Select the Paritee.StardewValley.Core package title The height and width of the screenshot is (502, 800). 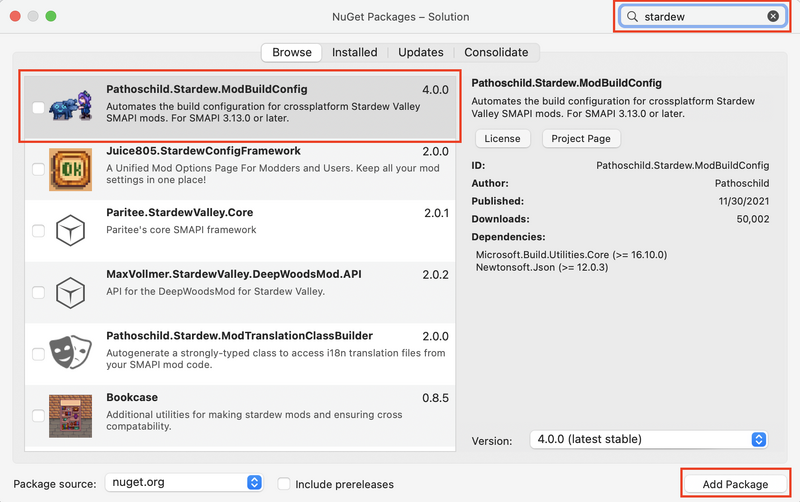pyautogui.click(x=180, y=212)
